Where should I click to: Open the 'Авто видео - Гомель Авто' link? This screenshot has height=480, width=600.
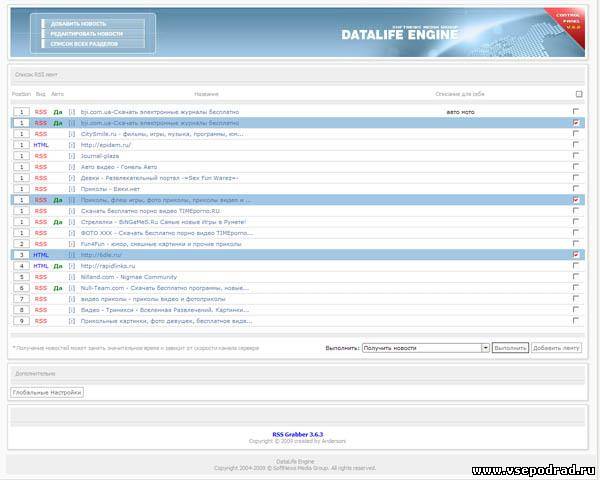pos(119,167)
